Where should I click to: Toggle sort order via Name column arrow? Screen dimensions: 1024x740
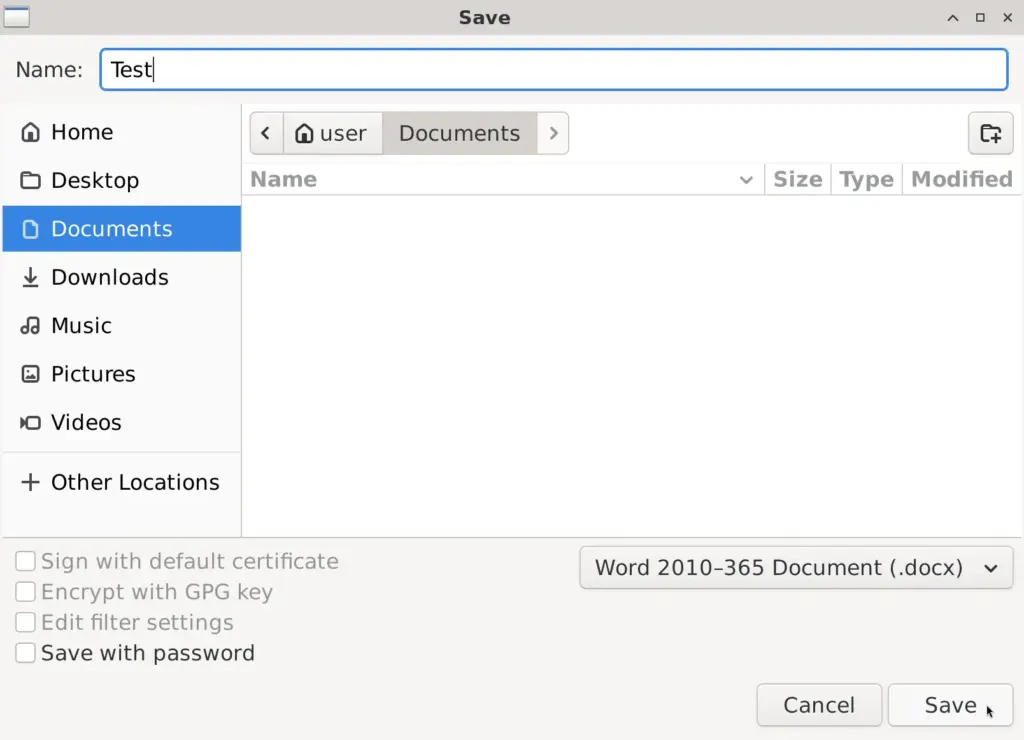pyautogui.click(x=746, y=180)
